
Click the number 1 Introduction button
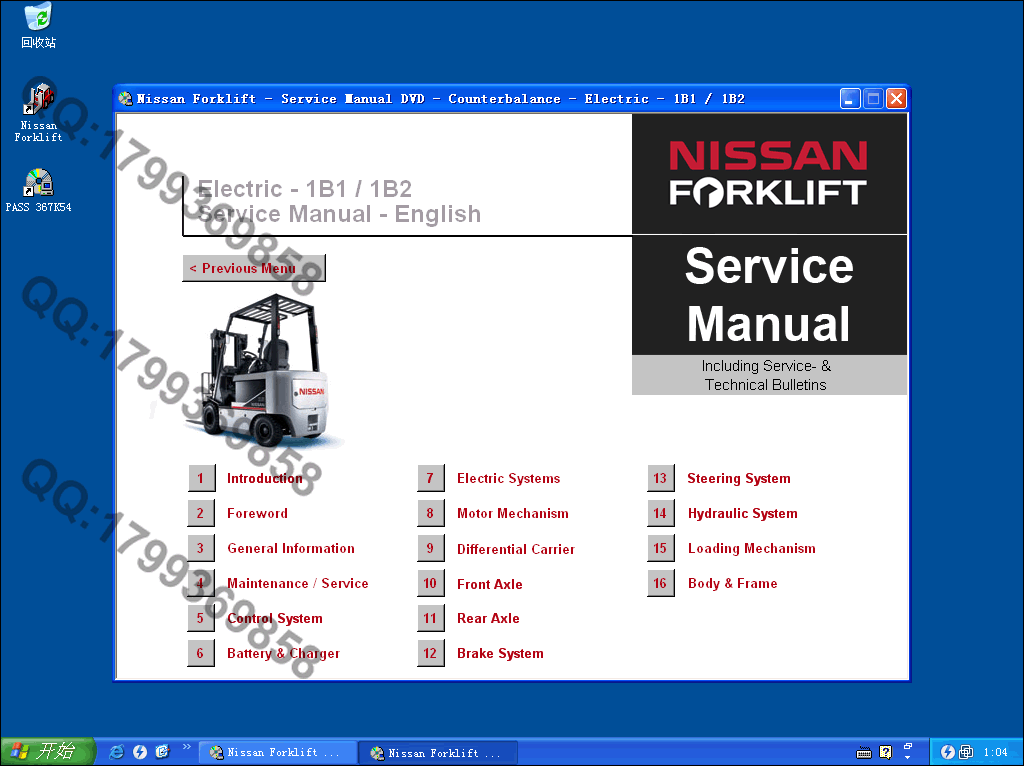click(x=201, y=478)
